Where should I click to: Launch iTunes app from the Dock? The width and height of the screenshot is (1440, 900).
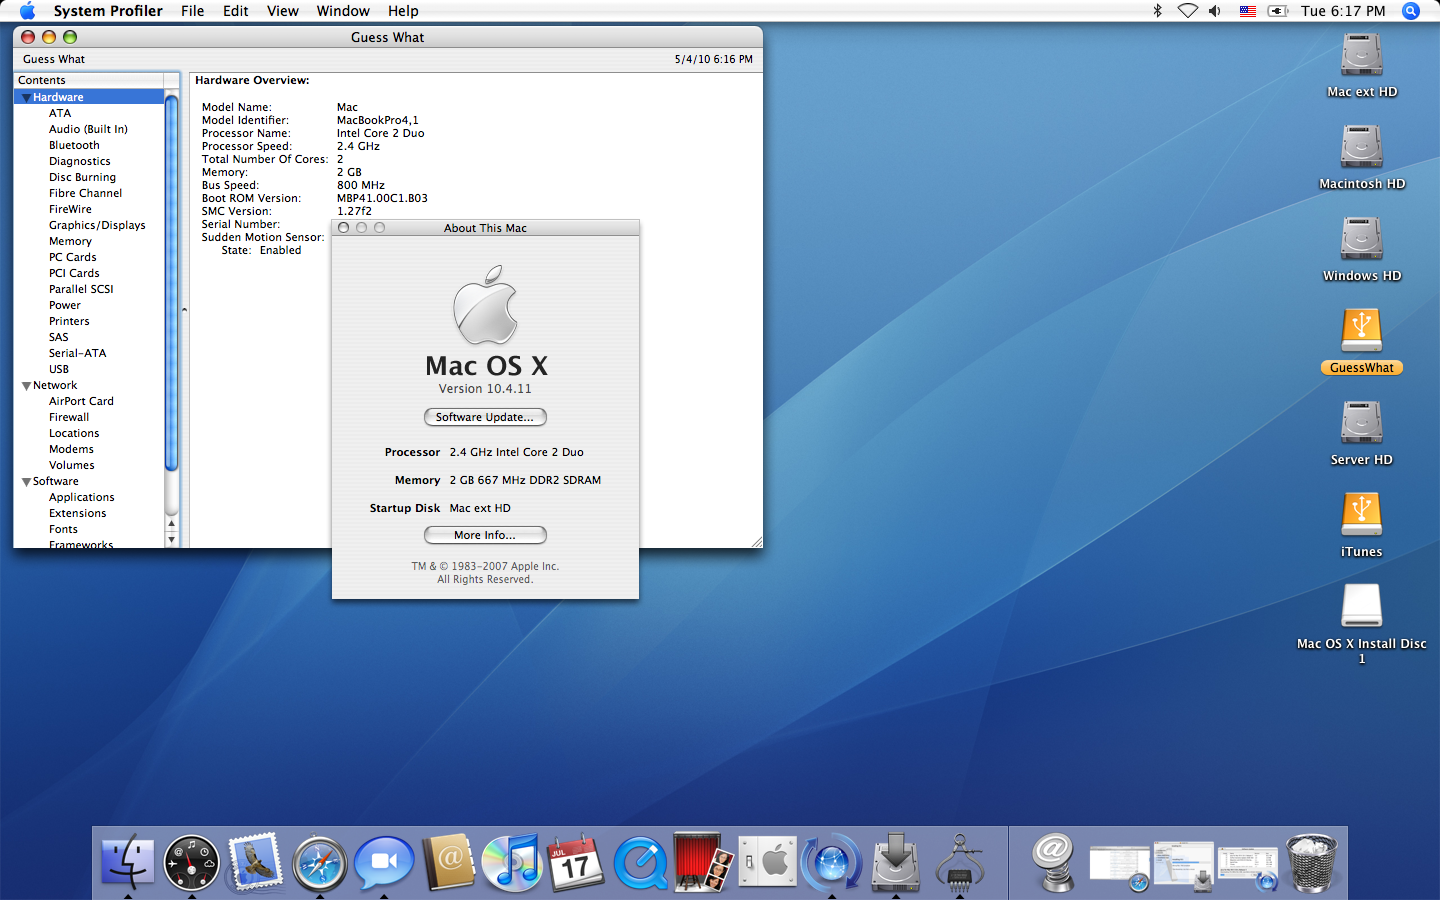point(512,862)
